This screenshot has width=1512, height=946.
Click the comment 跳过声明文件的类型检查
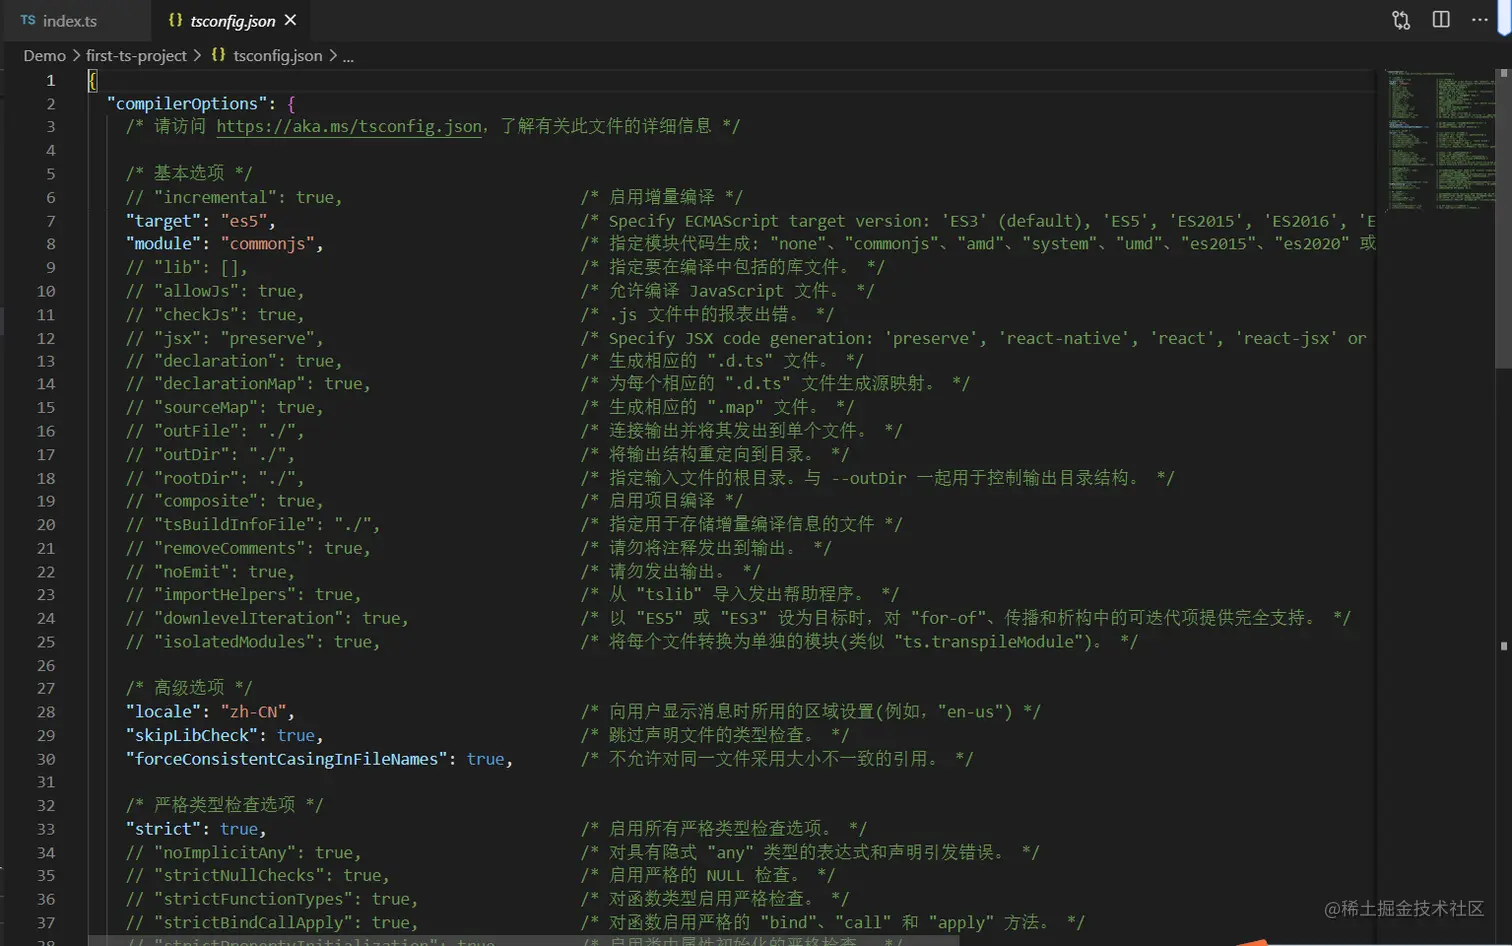click(715, 735)
